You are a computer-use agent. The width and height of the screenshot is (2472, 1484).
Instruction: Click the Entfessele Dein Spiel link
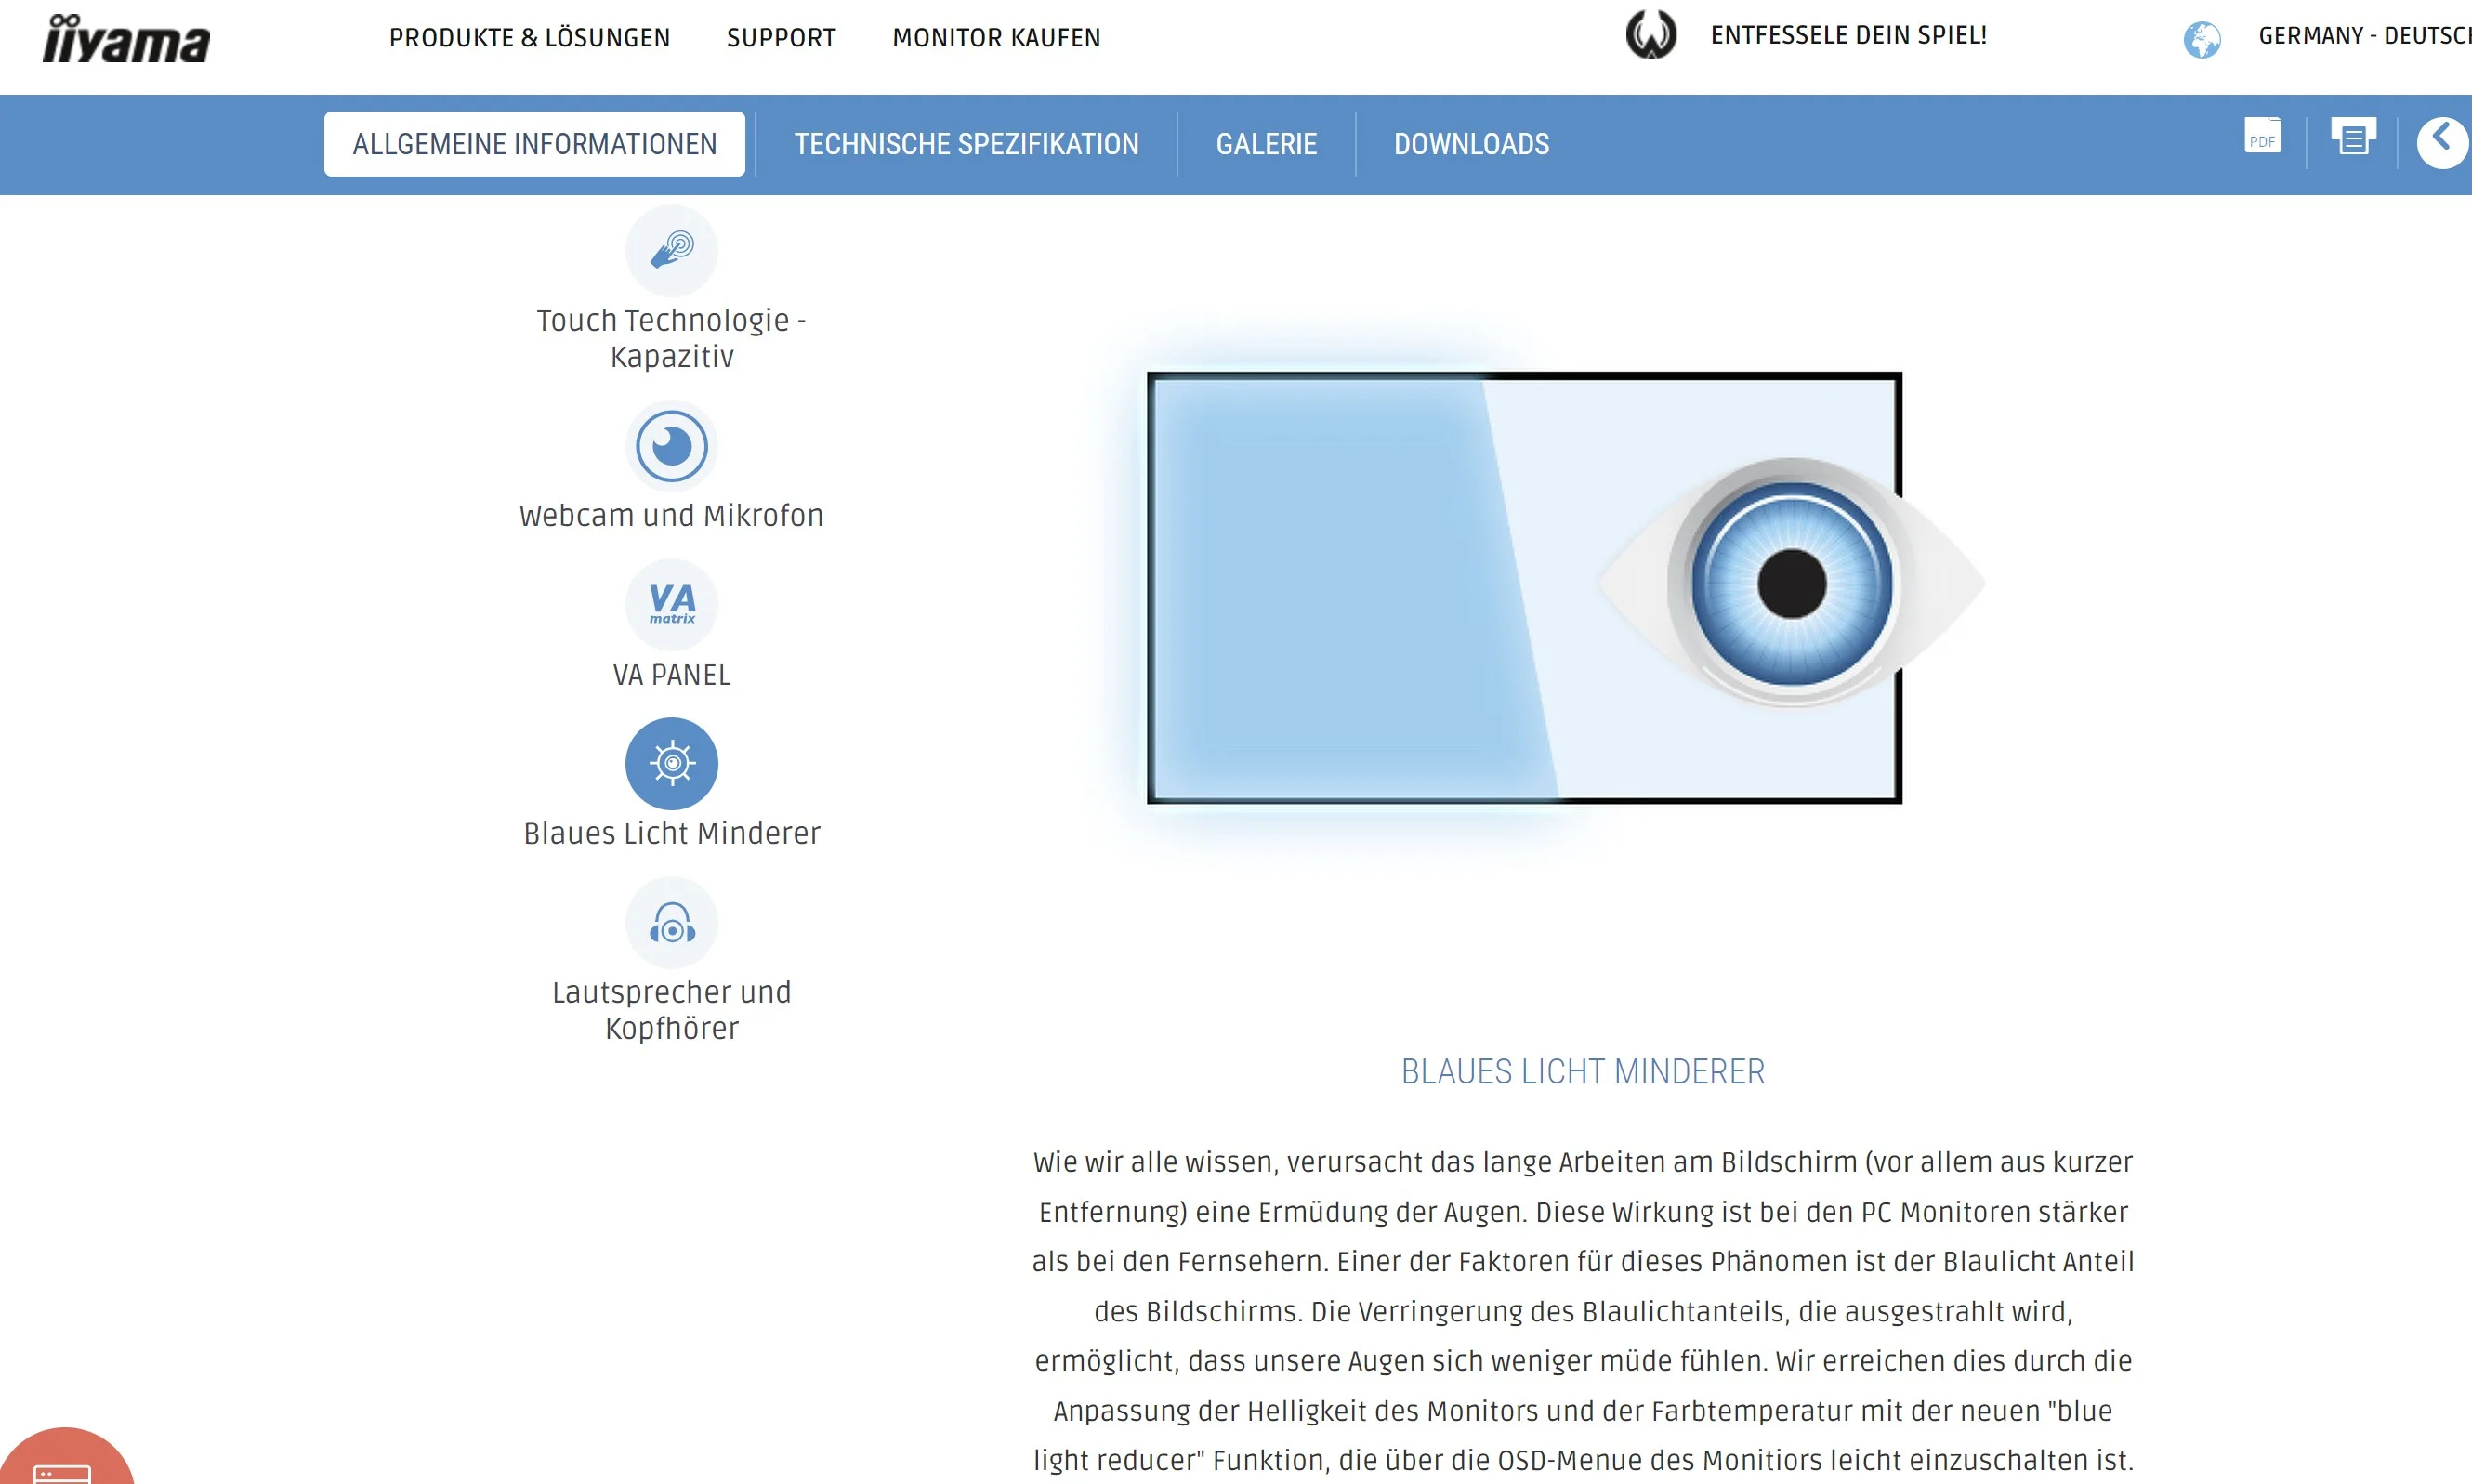click(x=1849, y=35)
